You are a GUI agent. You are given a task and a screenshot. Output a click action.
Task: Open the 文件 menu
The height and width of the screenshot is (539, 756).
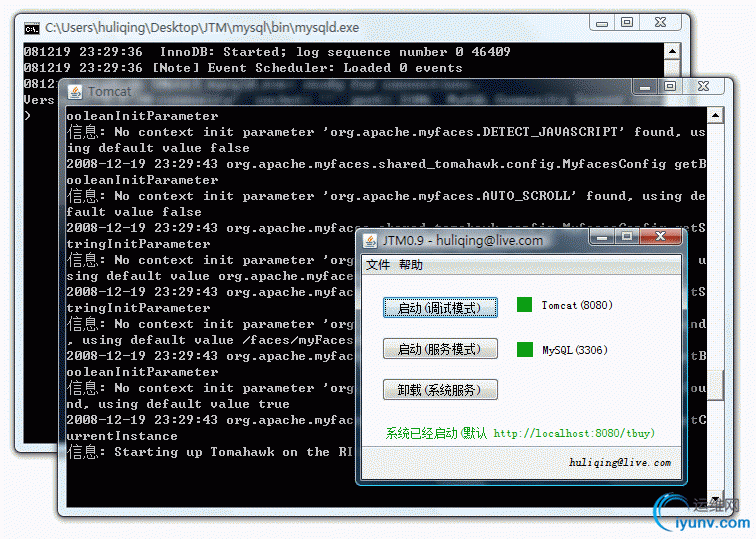click(378, 265)
